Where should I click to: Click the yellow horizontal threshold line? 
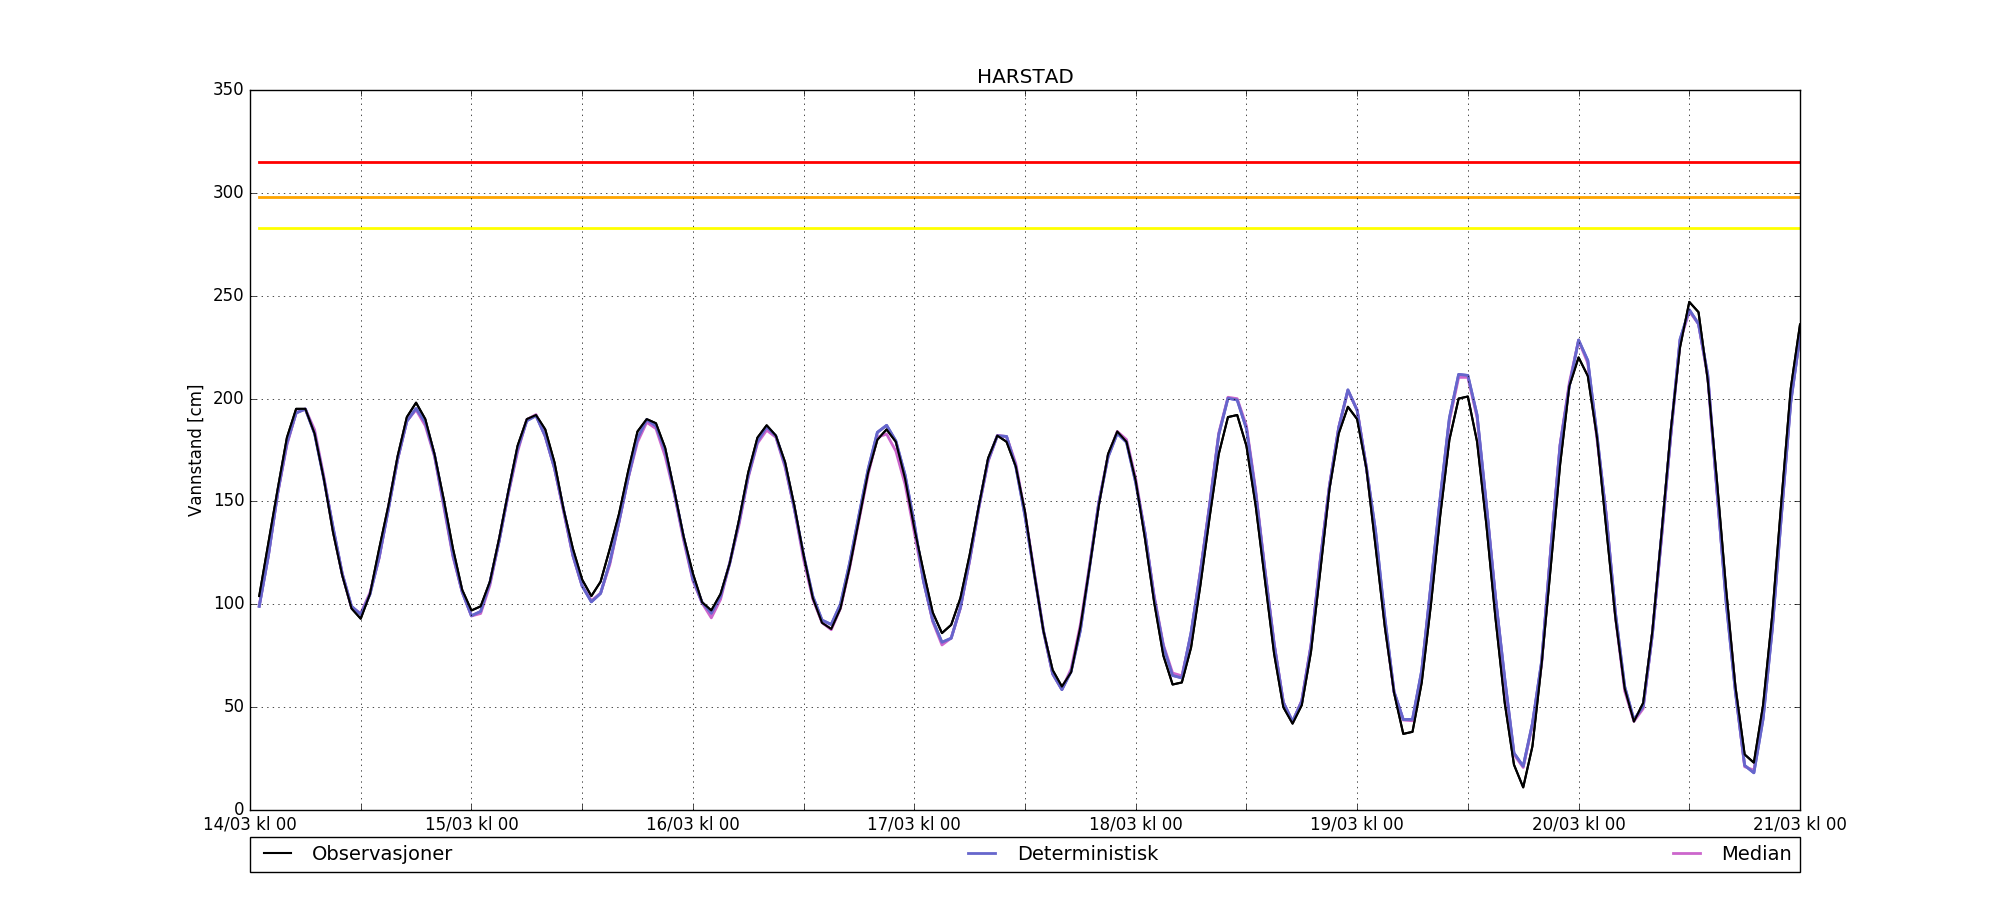tap(1024, 229)
